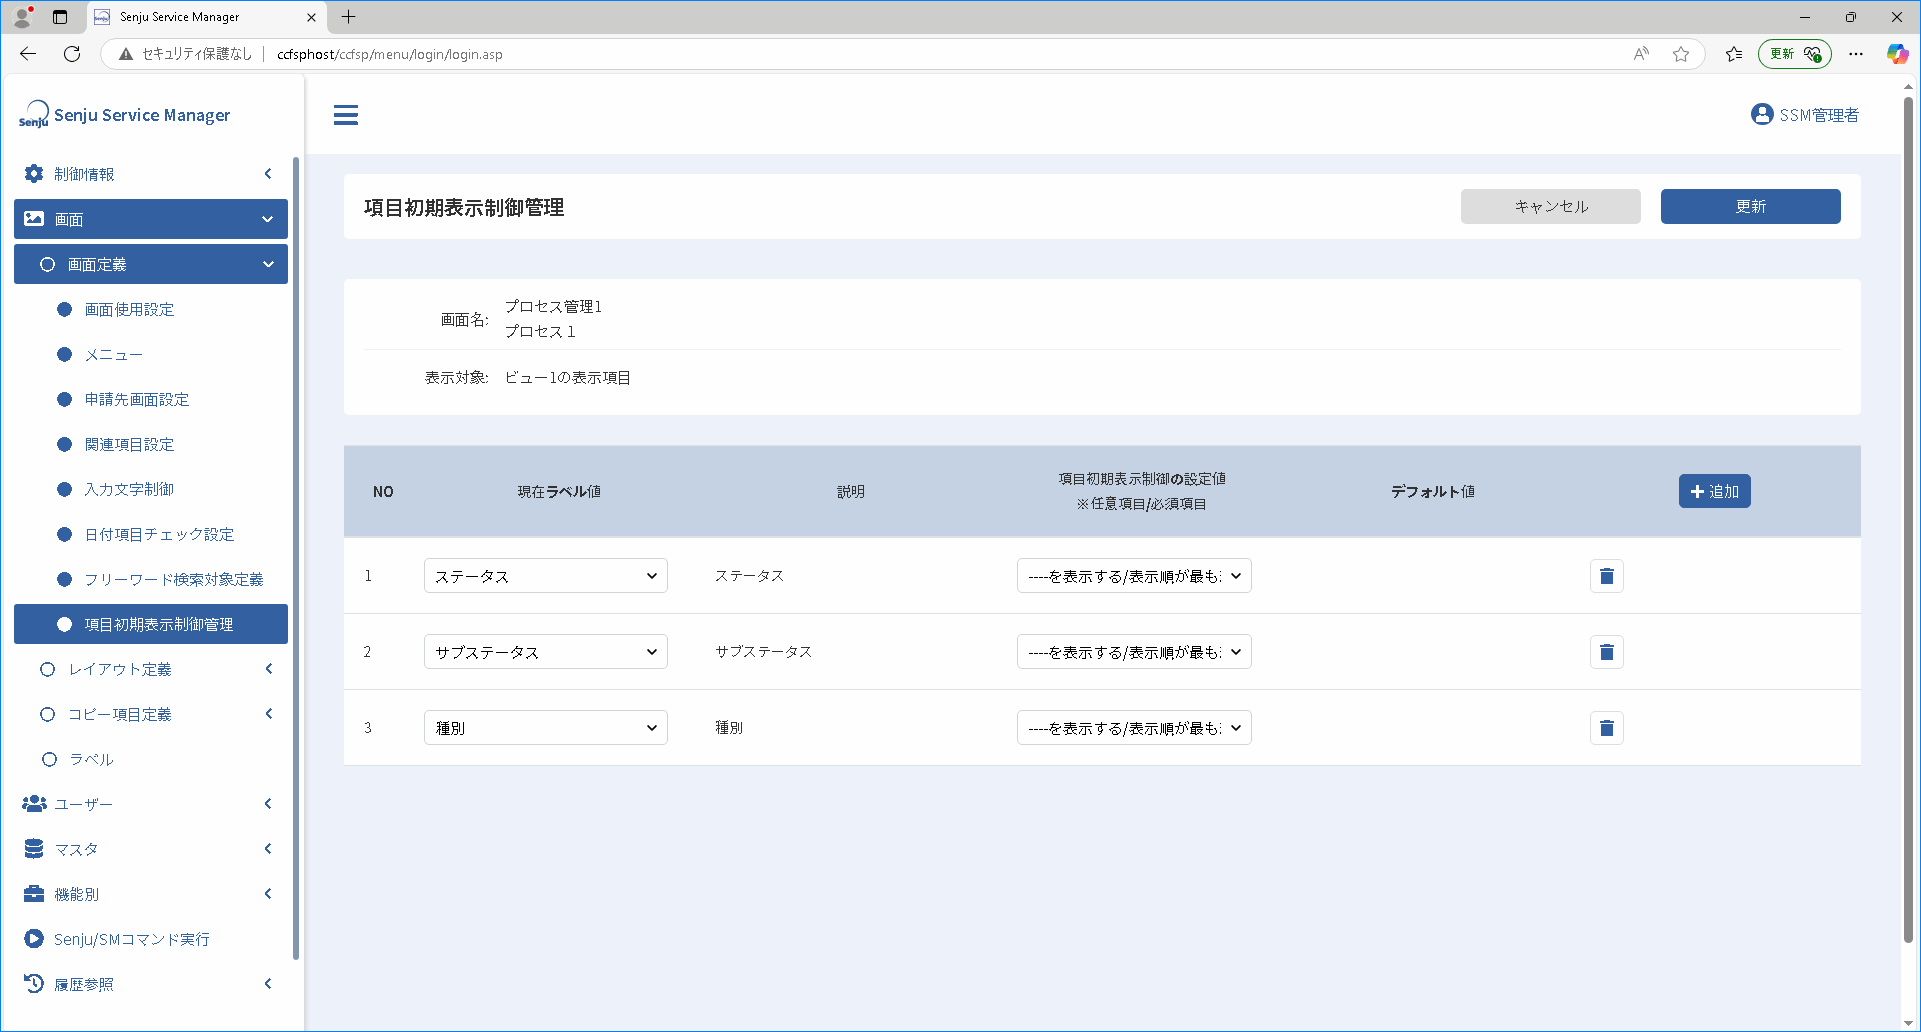
Task: Open a new browser tab
Action: point(348,17)
